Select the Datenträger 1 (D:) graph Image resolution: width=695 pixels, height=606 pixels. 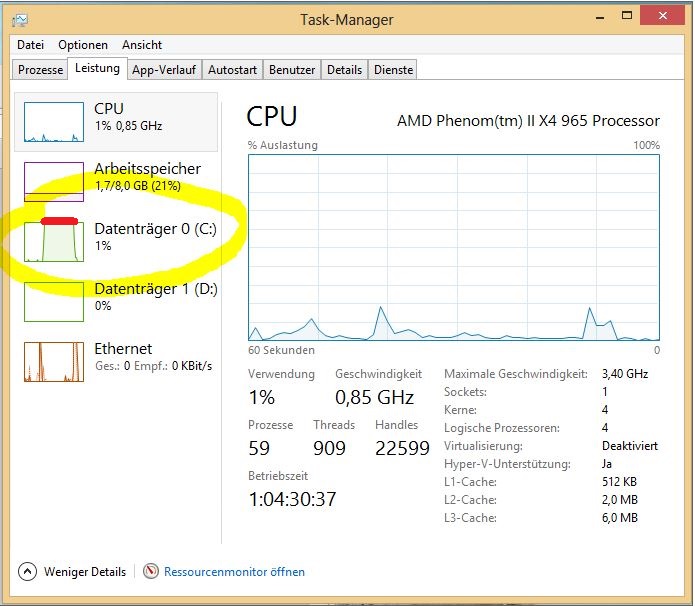pos(54,302)
